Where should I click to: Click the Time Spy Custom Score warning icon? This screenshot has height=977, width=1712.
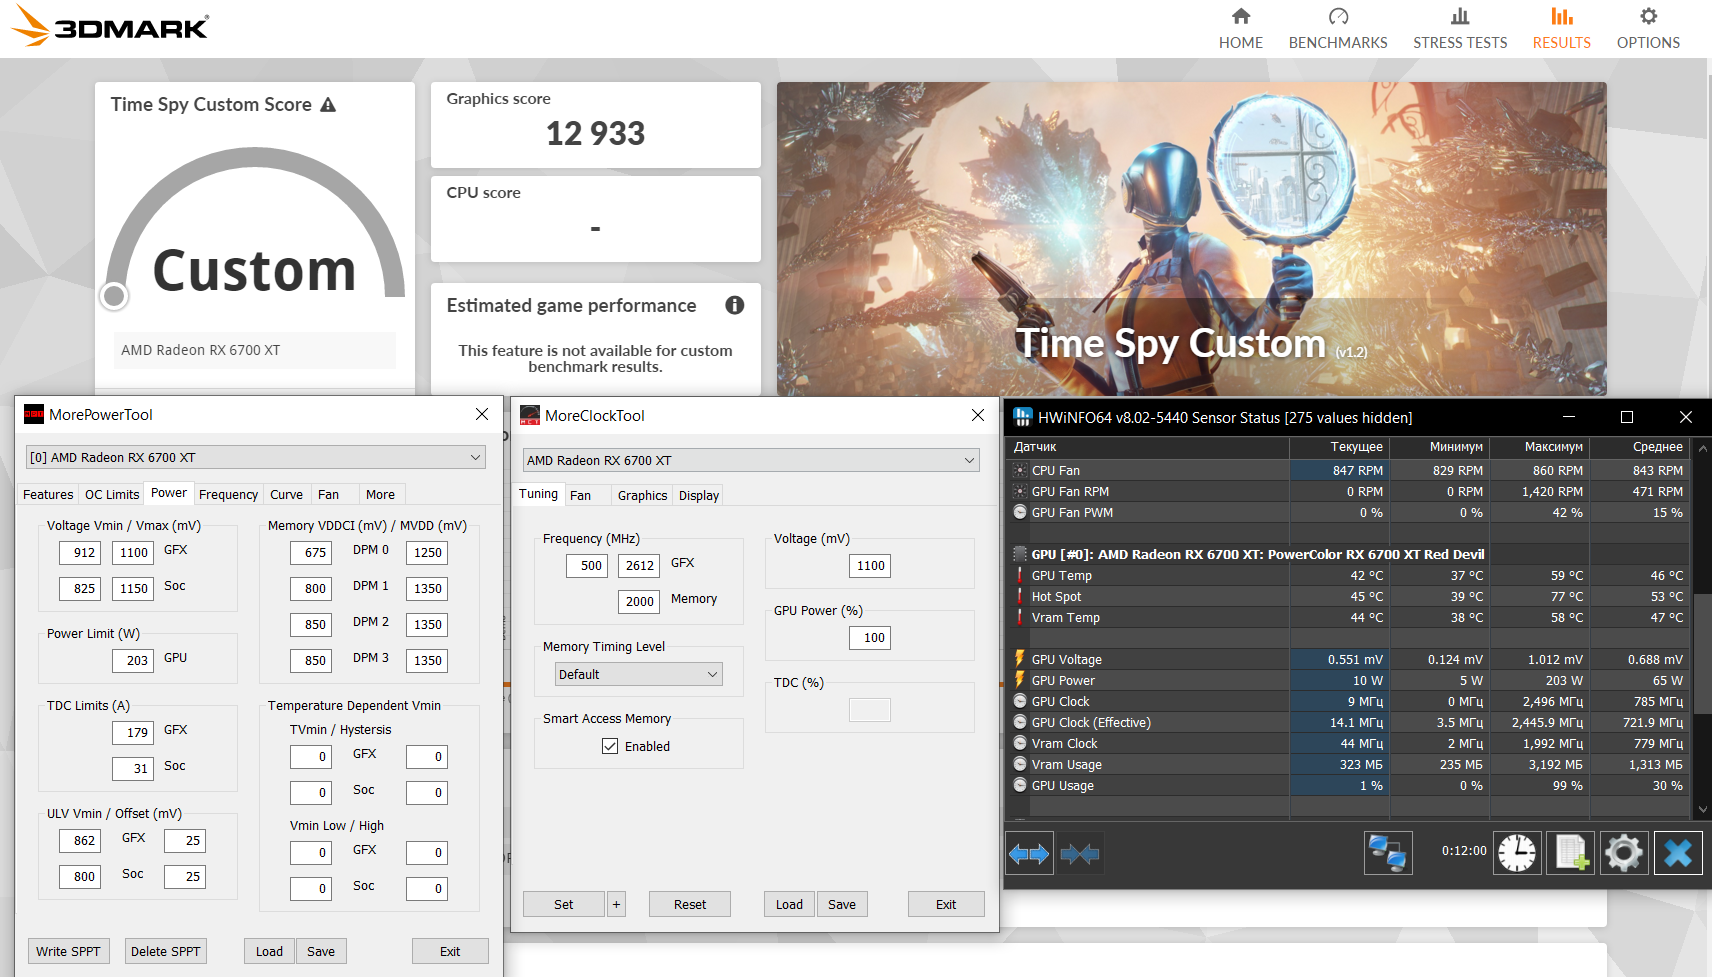point(328,104)
